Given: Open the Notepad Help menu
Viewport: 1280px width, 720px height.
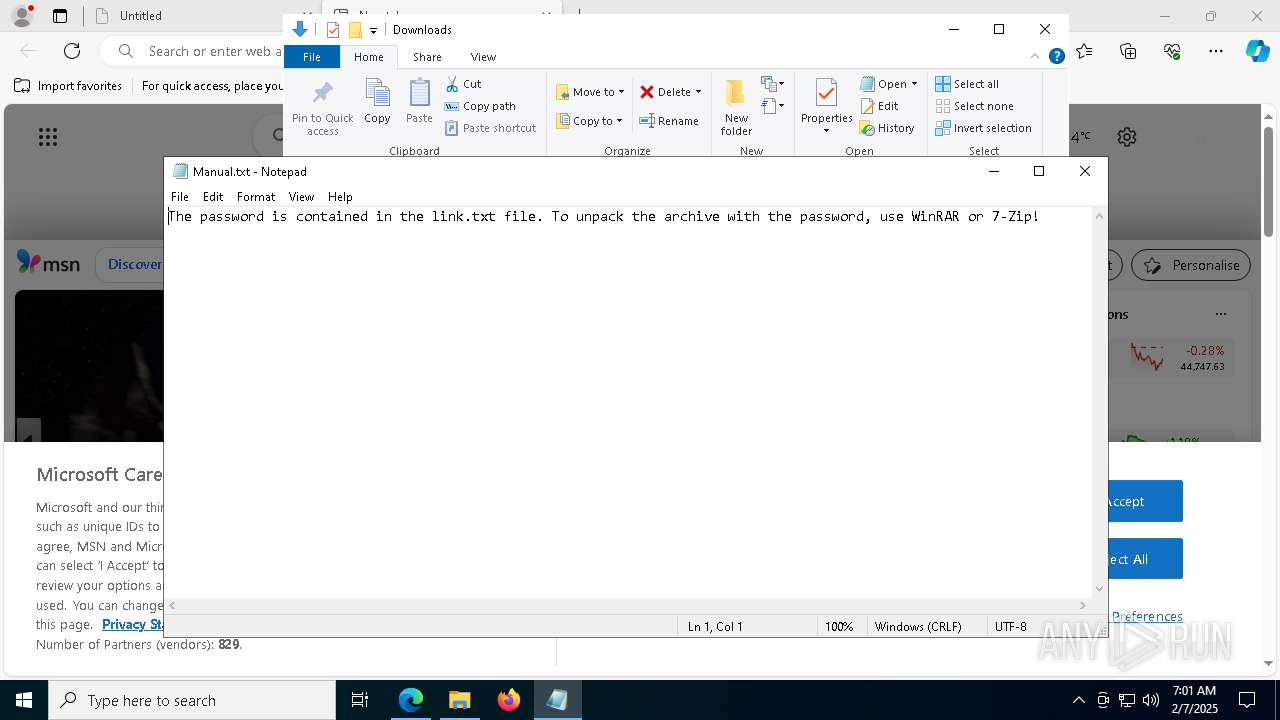Looking at the screenshot, I should click(340, 197).
